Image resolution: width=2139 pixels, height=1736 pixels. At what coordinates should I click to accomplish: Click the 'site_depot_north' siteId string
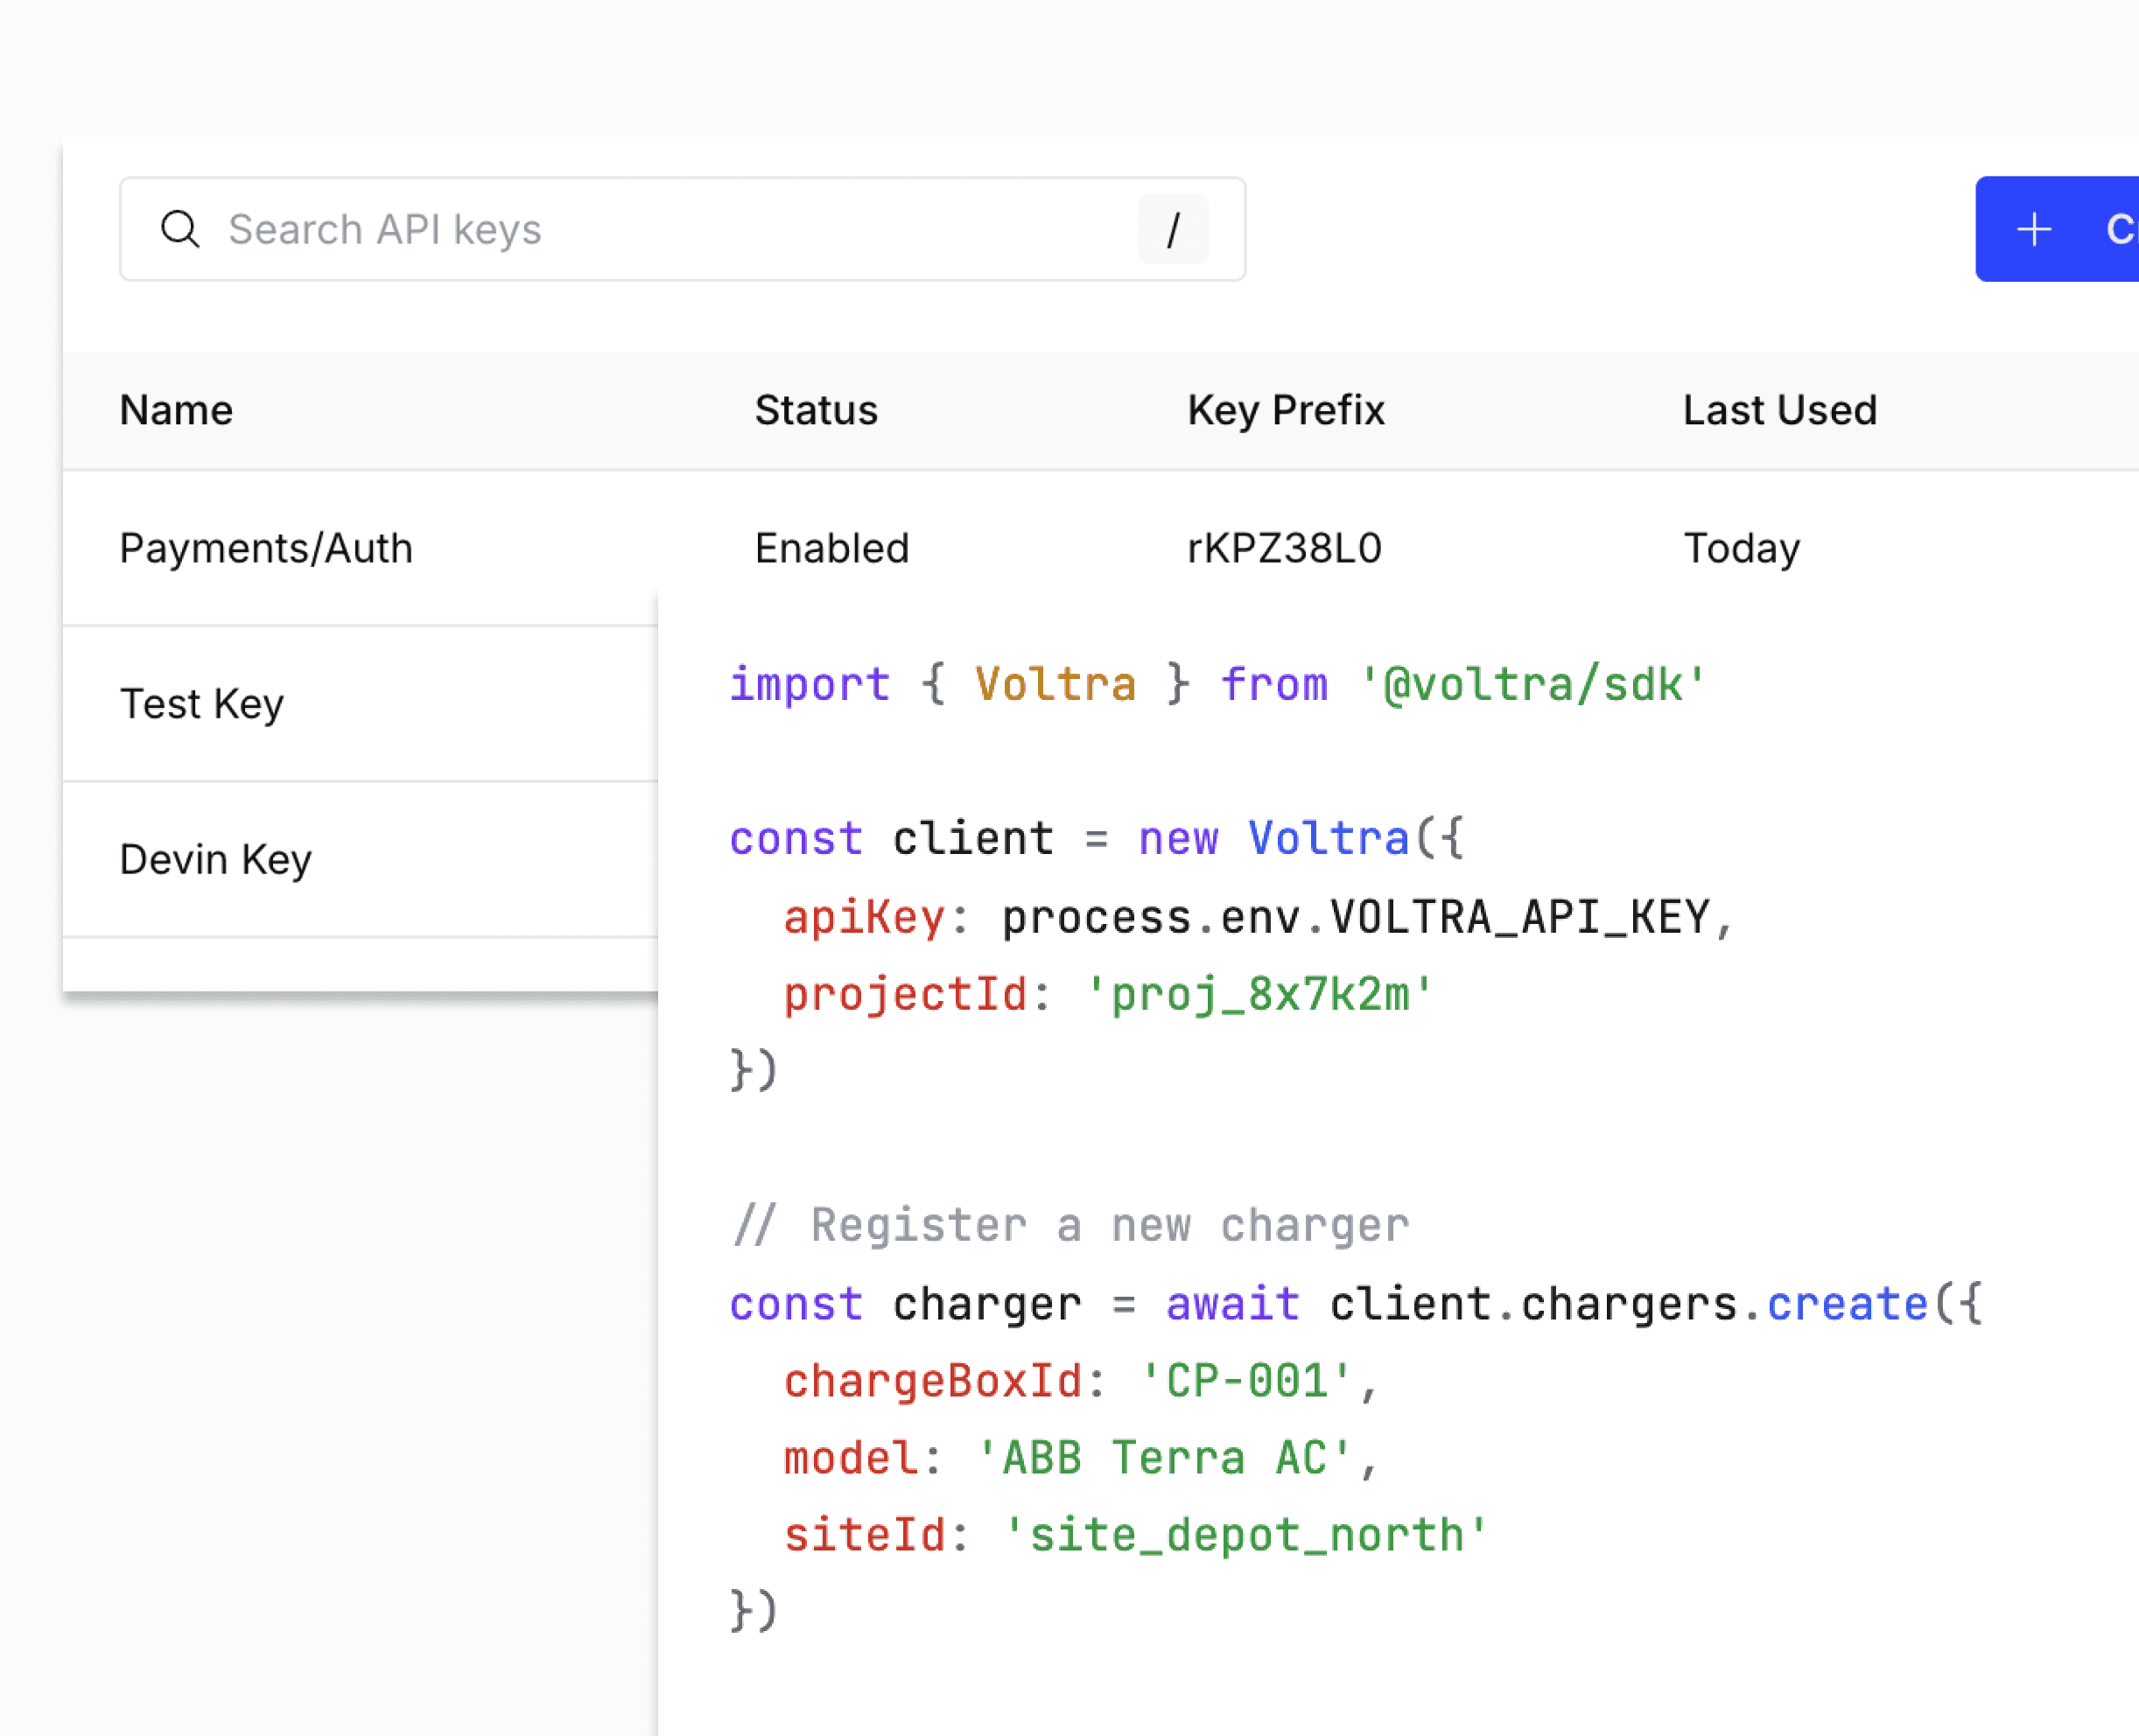[1246, 1535]
